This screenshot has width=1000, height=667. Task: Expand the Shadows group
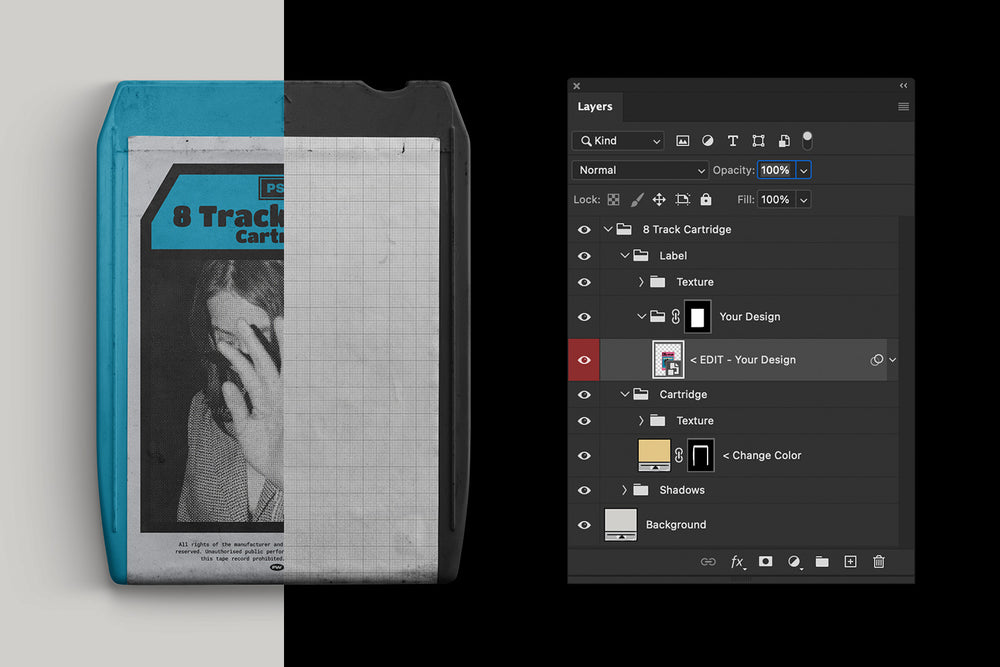click(x=625, y=490)
